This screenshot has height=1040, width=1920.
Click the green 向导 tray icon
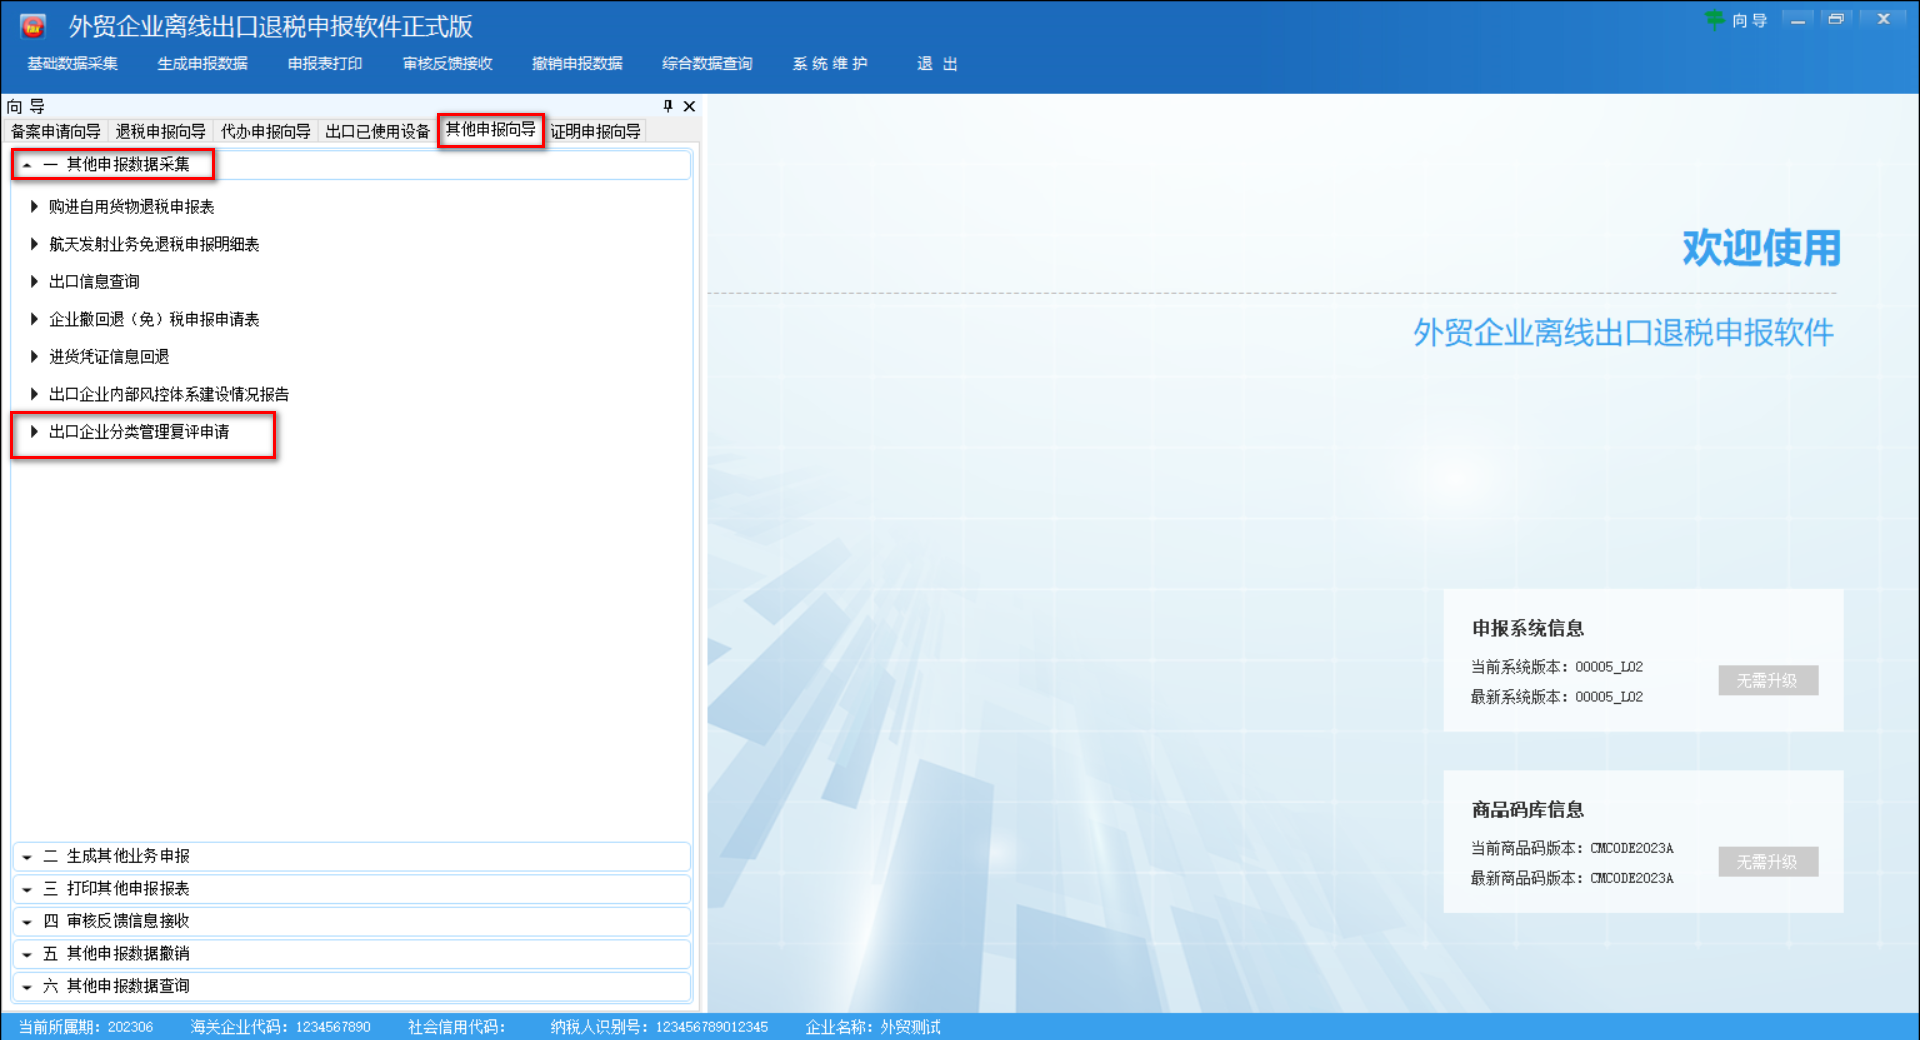1716,19
